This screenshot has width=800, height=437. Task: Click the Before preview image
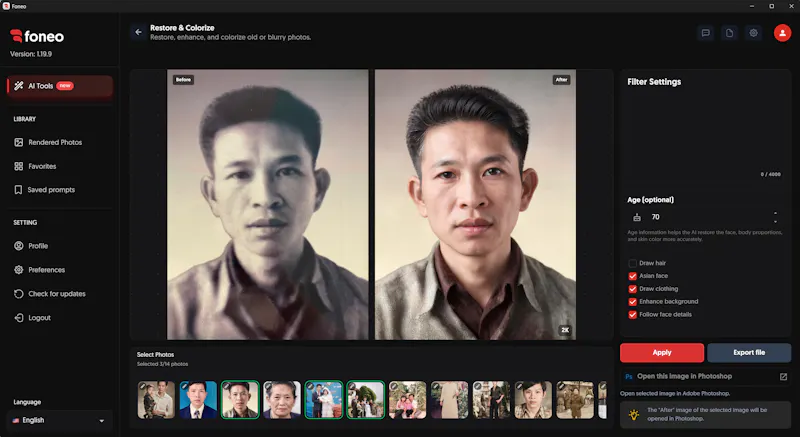pyautogui.click(x=267, y=204)
